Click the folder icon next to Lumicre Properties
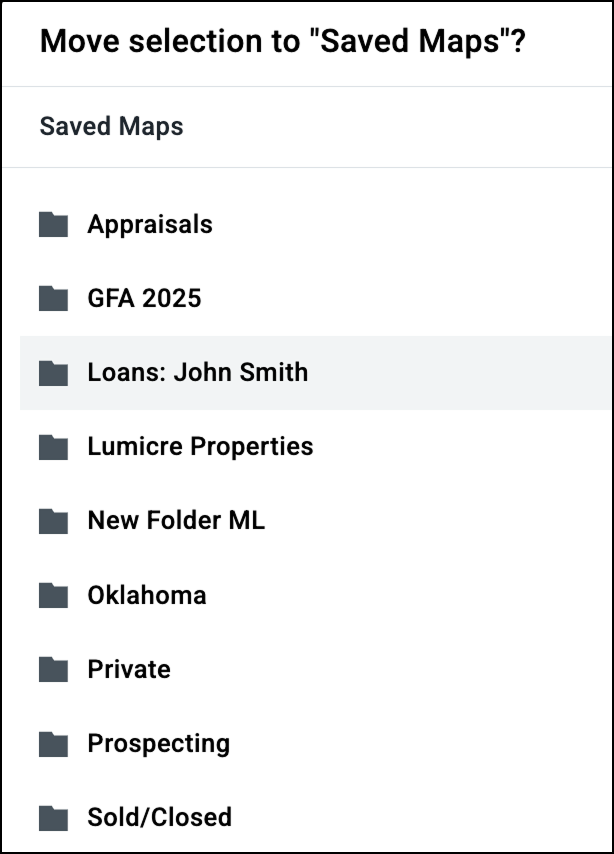614x854 pixels. [53, 446]
